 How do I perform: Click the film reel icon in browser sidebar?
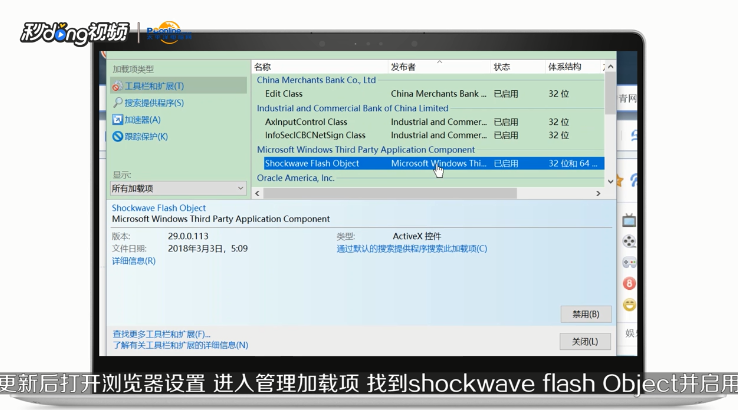click(x=629, y=241)
